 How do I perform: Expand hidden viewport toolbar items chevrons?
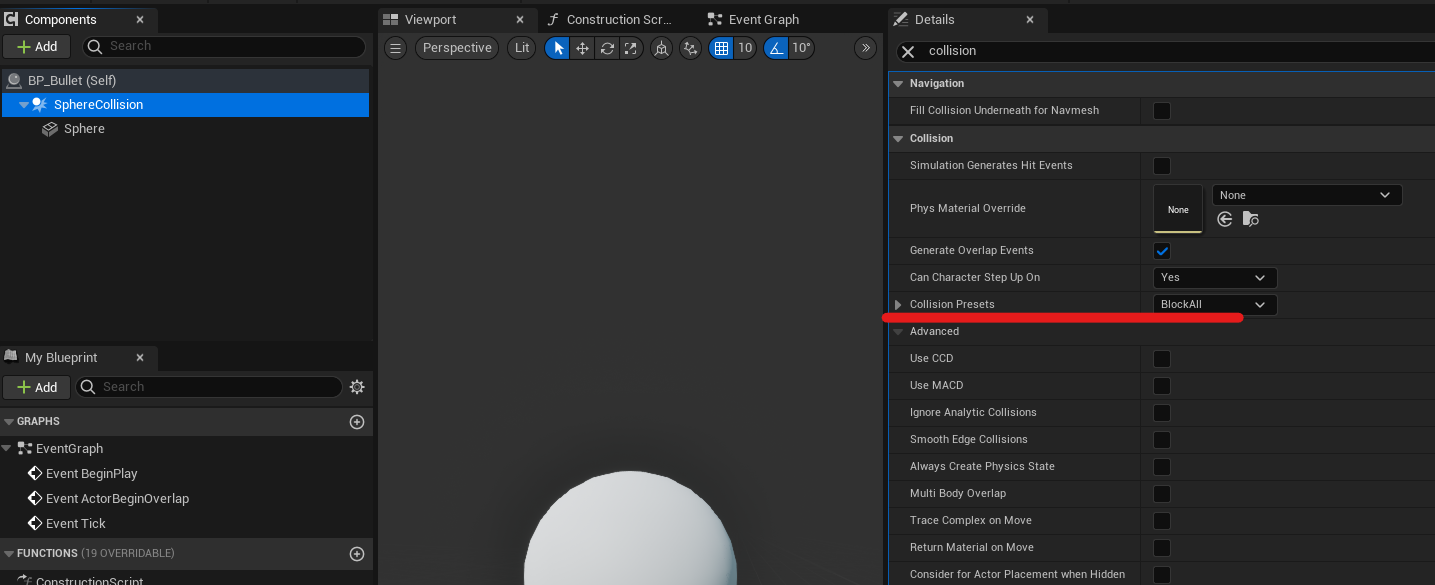[866, 48]
